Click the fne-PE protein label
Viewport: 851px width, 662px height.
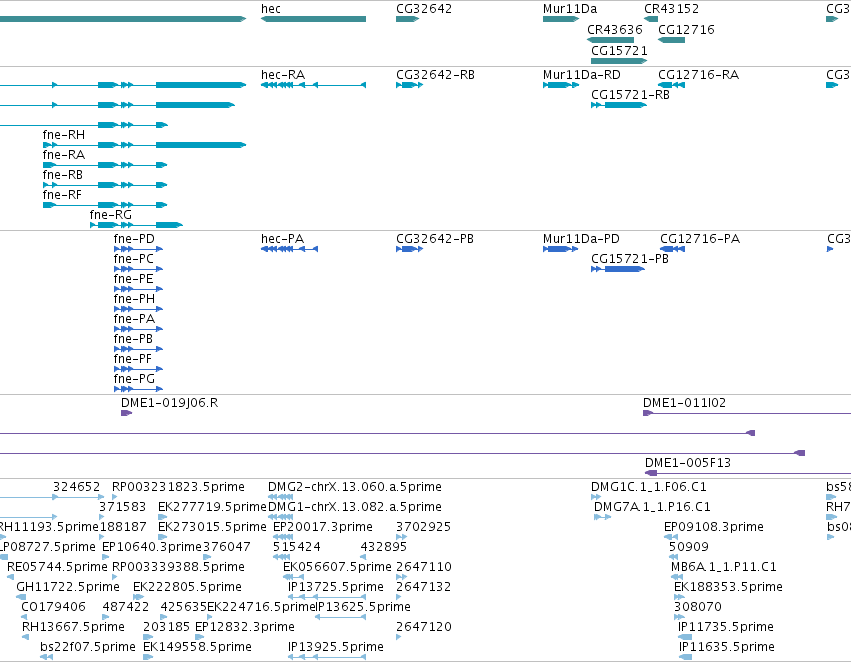(134, 279)
